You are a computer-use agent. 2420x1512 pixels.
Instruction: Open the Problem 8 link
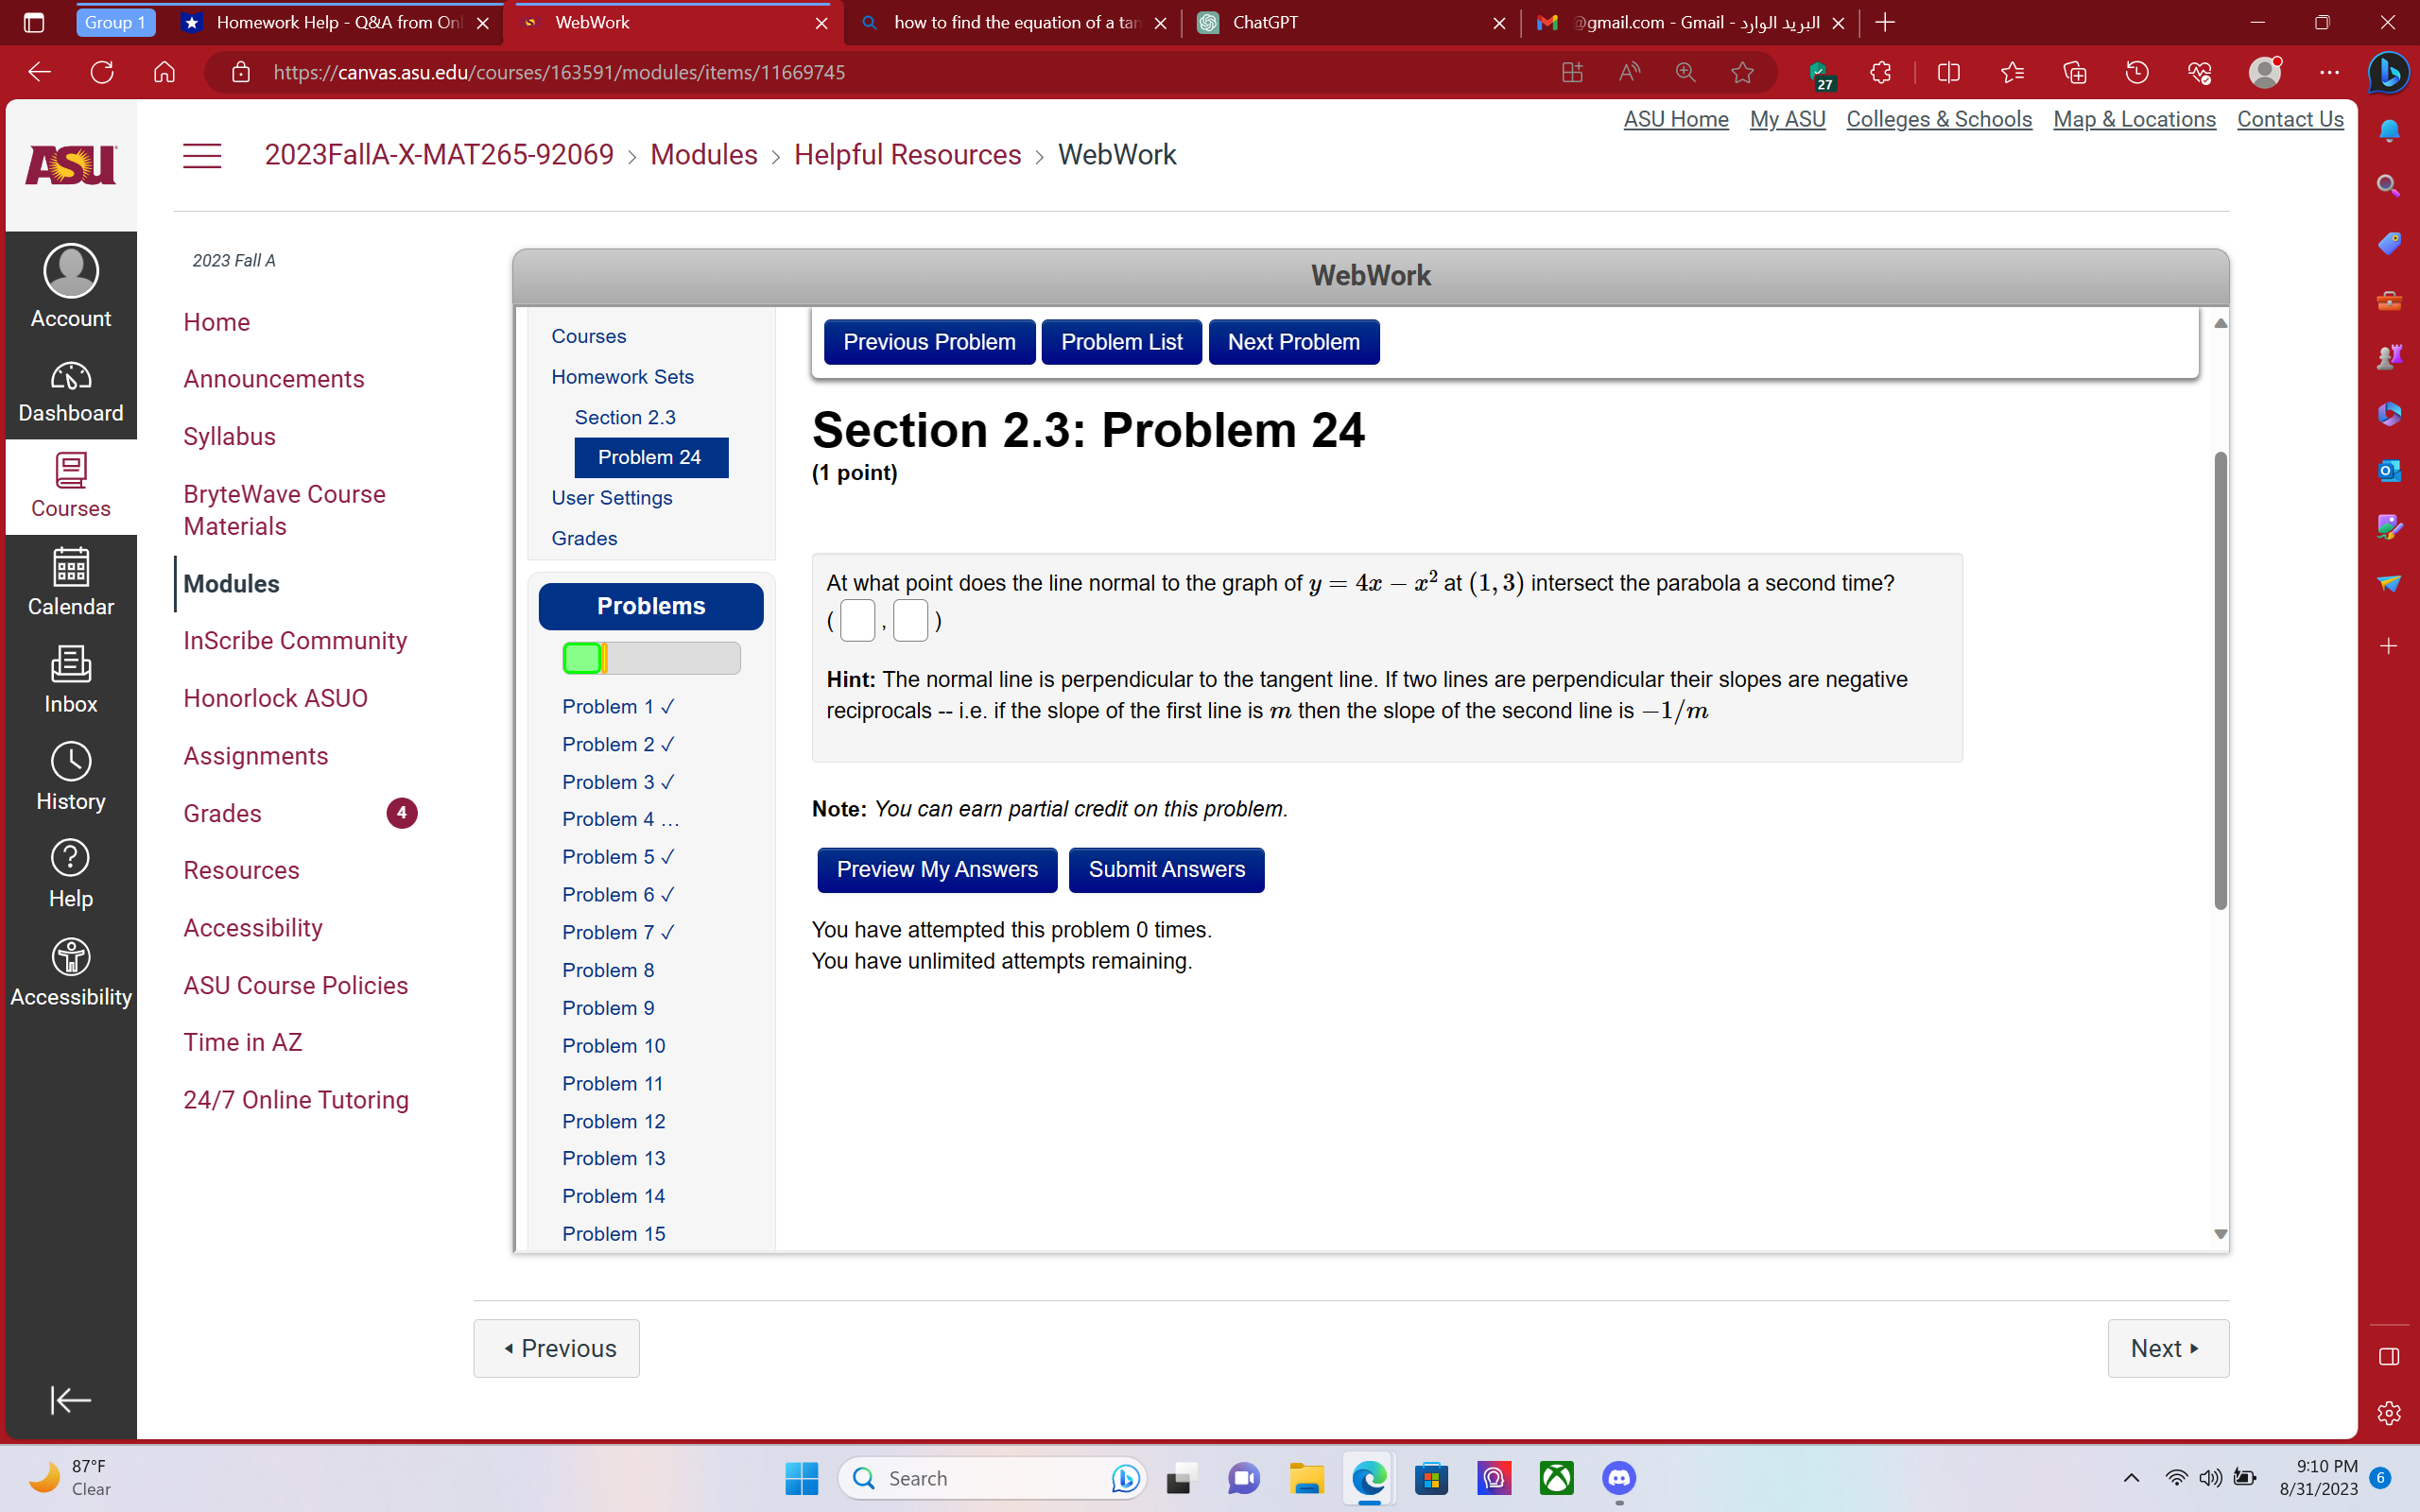[608, 970]
